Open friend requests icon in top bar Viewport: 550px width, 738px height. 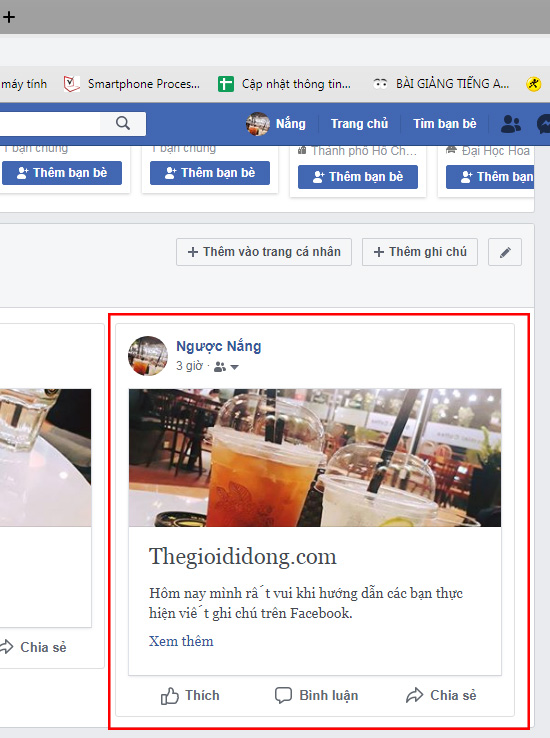click(x=510, y=124)
